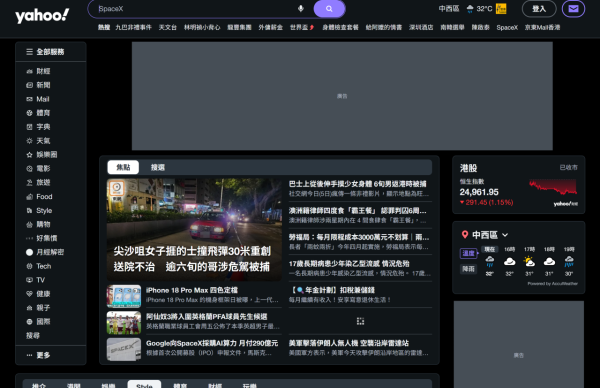
Task: Open the SpaceX article thumbnail
Action: [x=124, y=349]
